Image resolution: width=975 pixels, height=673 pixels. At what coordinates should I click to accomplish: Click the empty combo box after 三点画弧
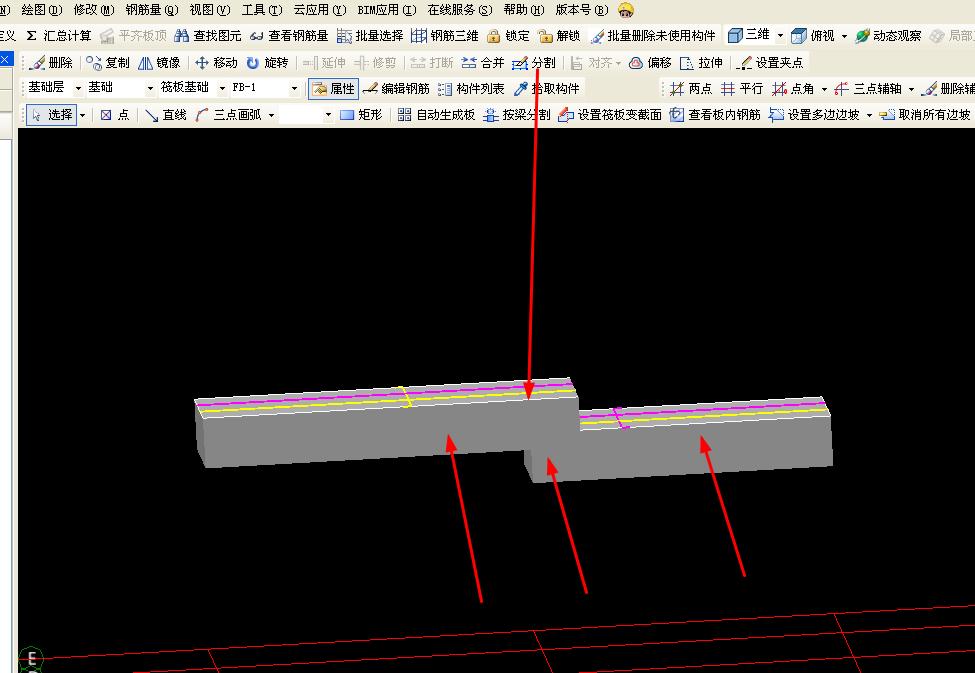pyautogui.click(x=307, y=115)
